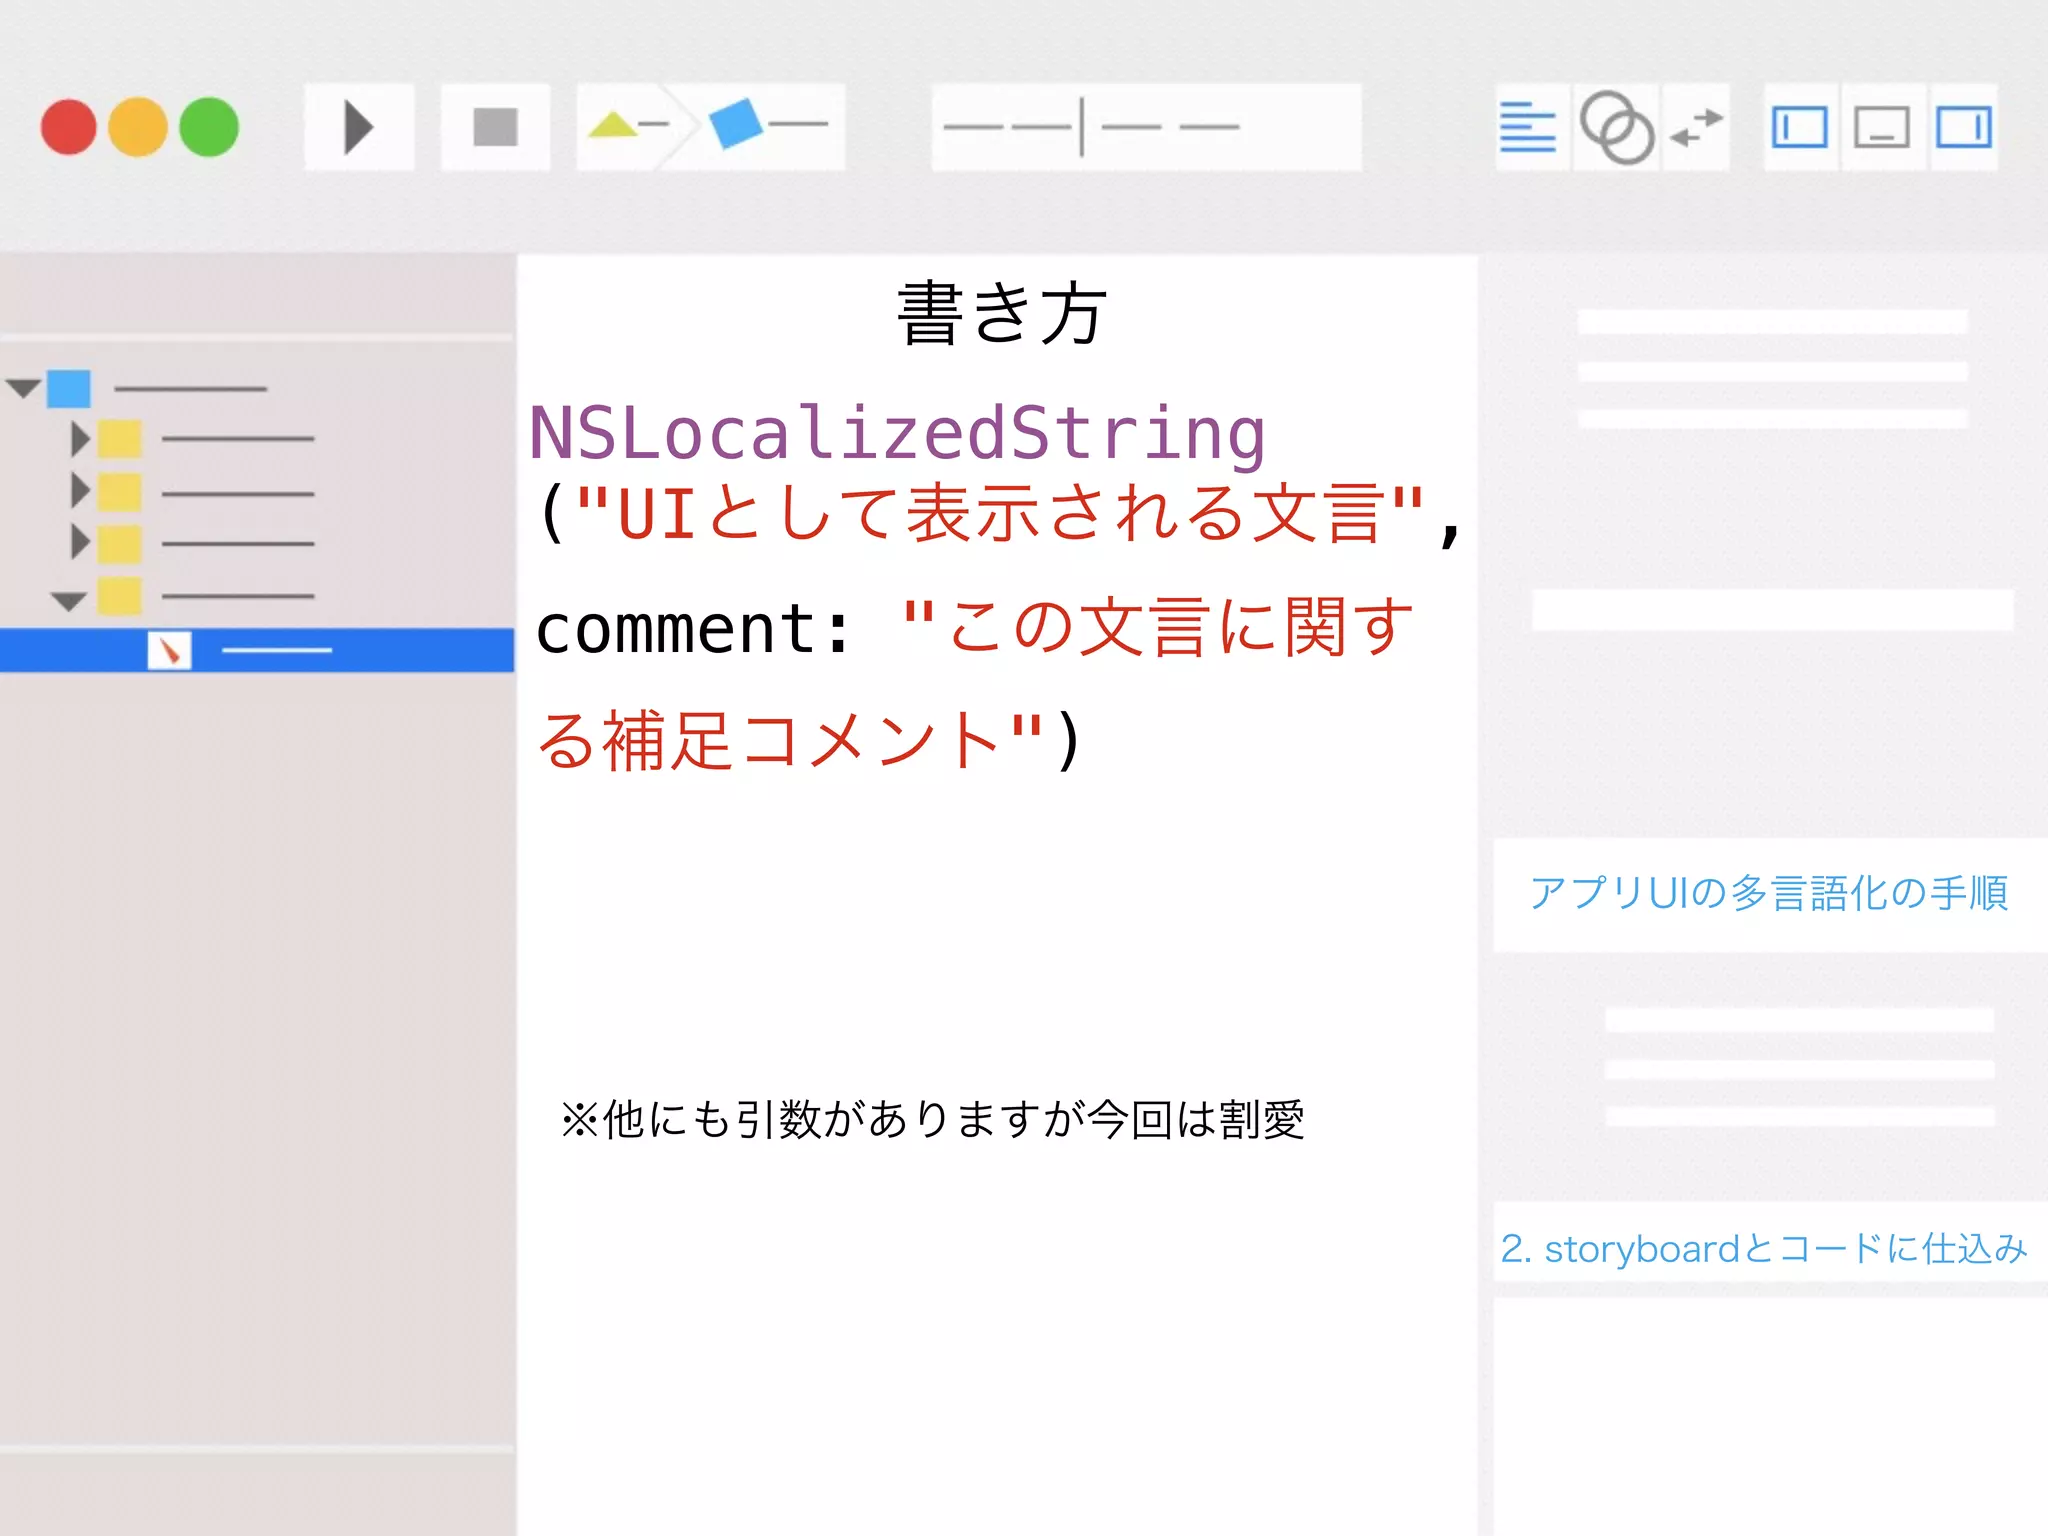Select the highlighted Swift file row
Screen dimensions: 2048x1536
257,650
